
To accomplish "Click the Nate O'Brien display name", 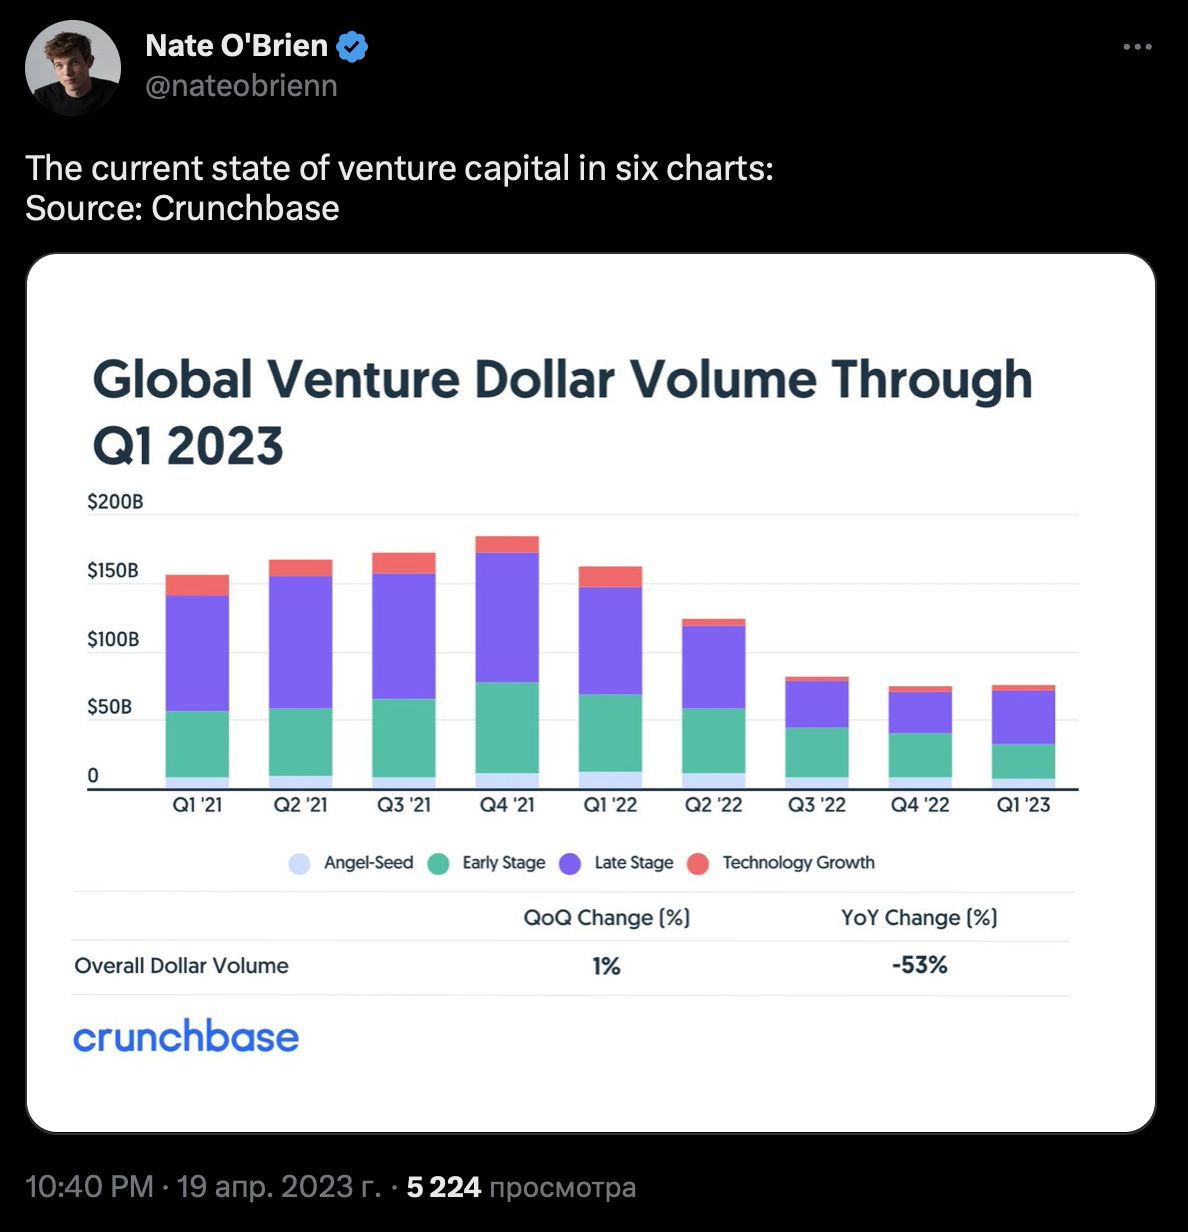I will 237,46.
